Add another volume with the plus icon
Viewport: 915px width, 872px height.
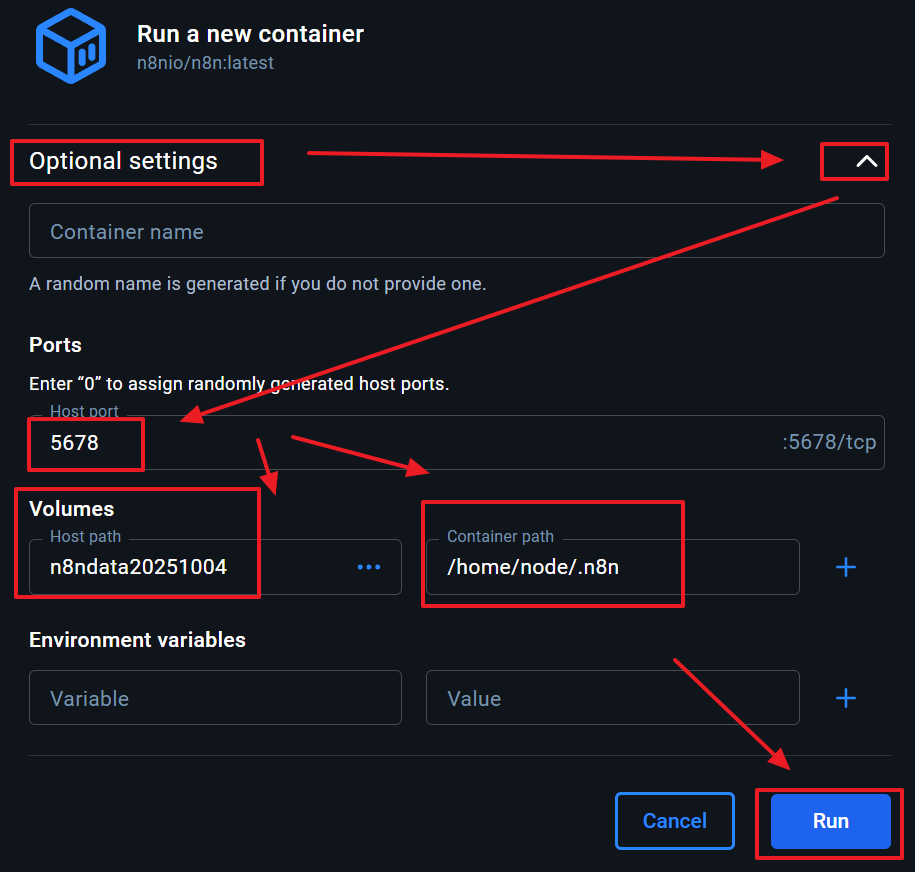click(846, 567)
